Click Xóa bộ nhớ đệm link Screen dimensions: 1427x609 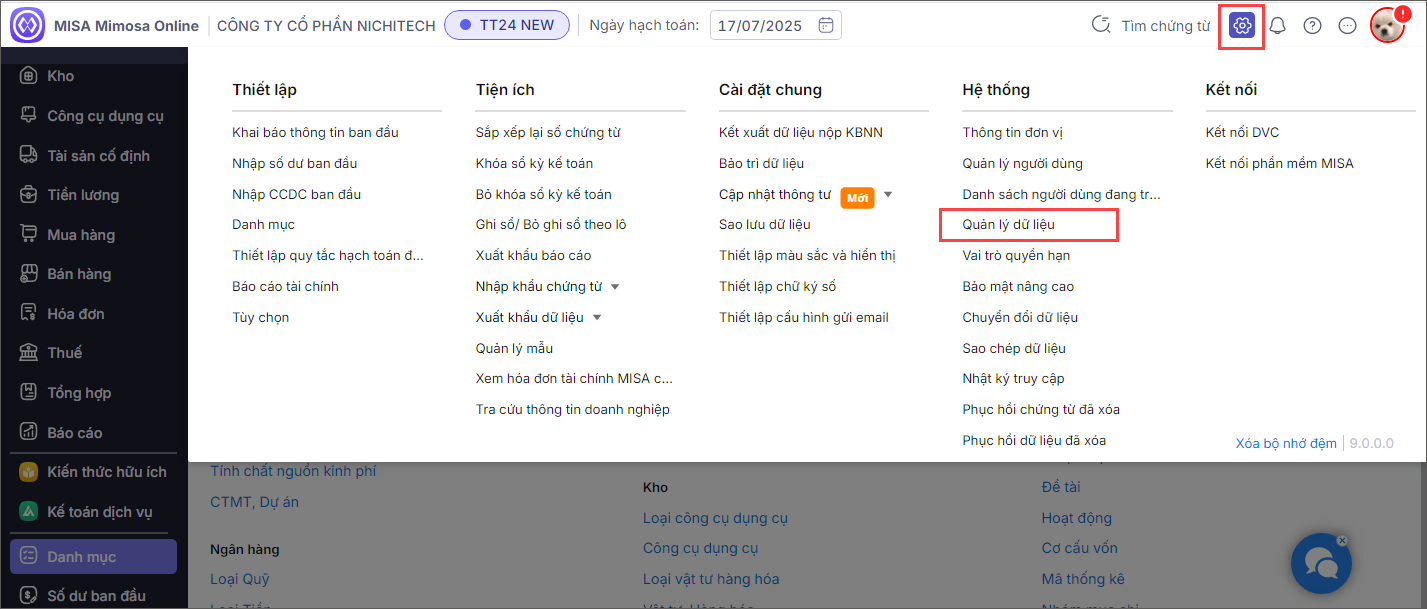pos(1286,443)
